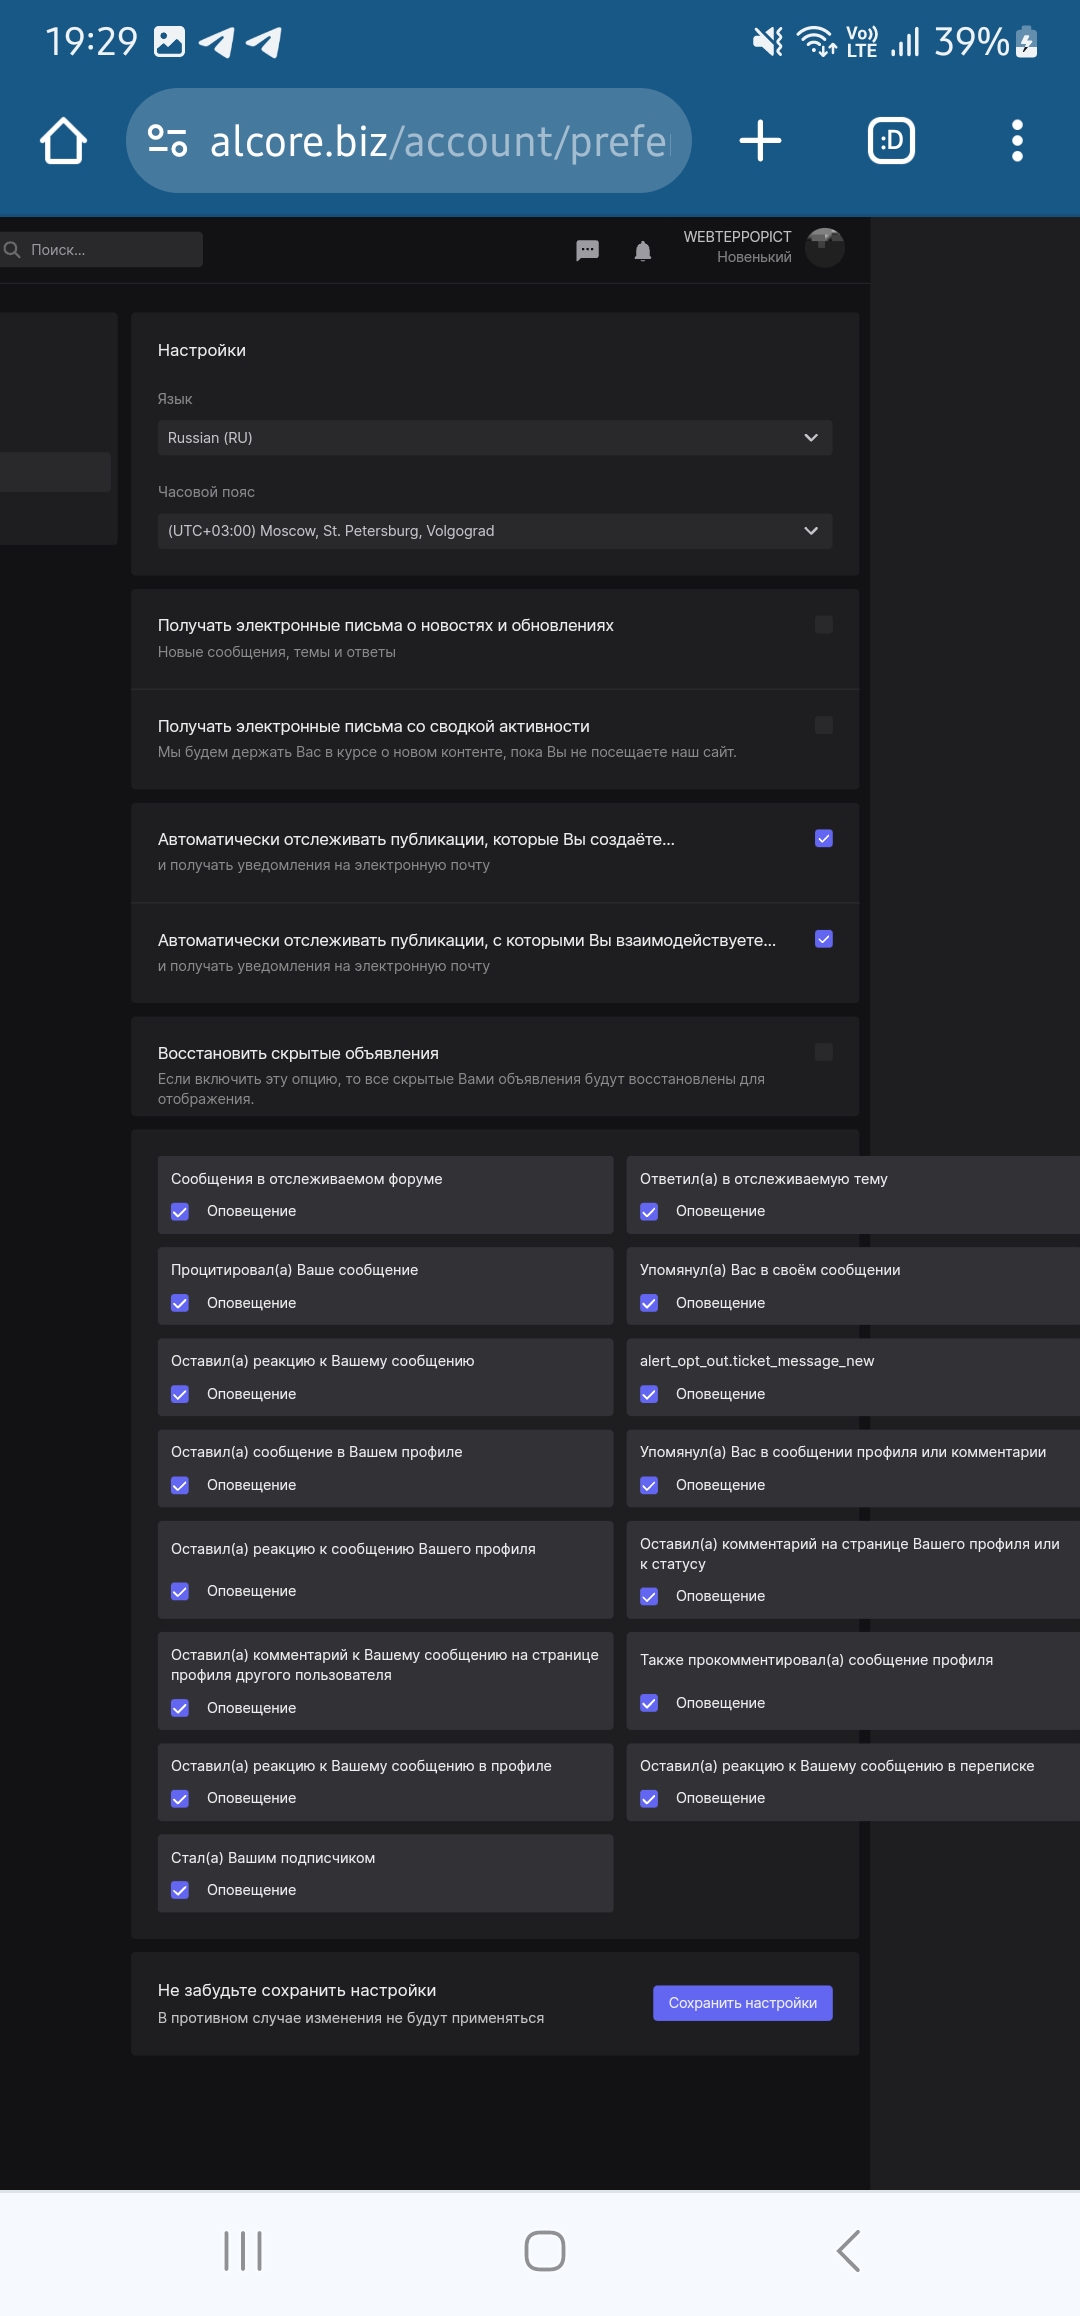The image size is (1080, 2316).
Task: Enable news and updates email checkbox
Action: tap(824, 625)
